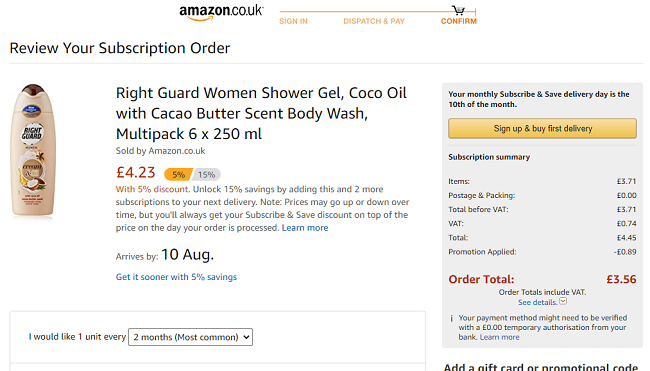Open Learn more about Subscribe & Save pricing
Viewport: 650px width, 371px height.
coord(305,228)
